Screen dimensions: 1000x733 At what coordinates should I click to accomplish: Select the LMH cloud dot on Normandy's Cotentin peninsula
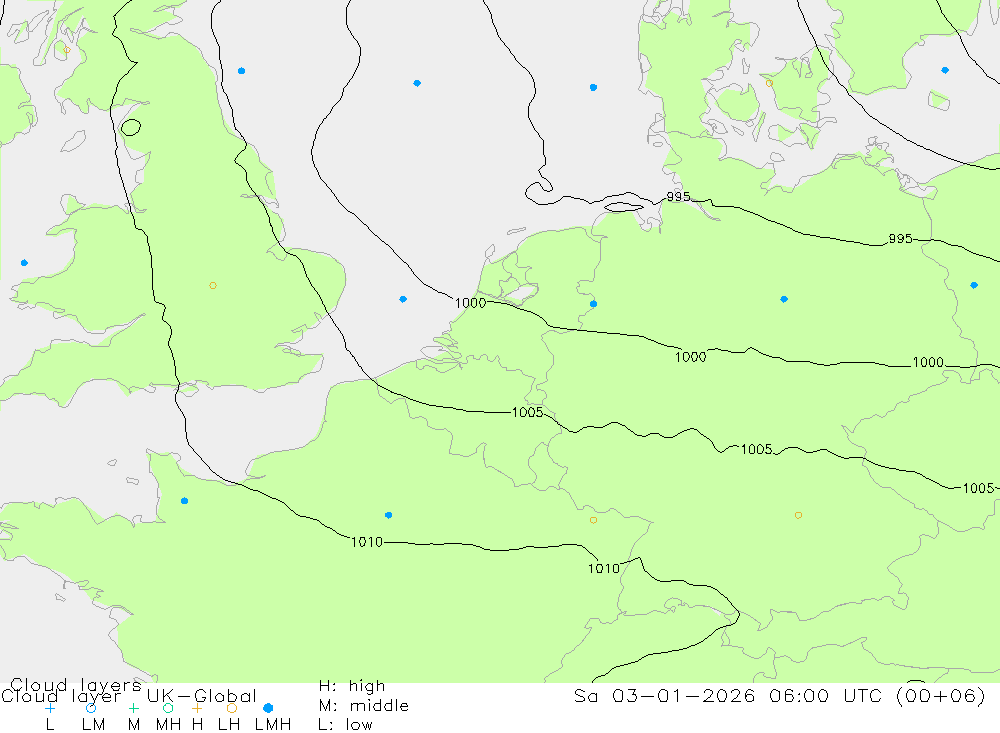(x=184, y=501)
